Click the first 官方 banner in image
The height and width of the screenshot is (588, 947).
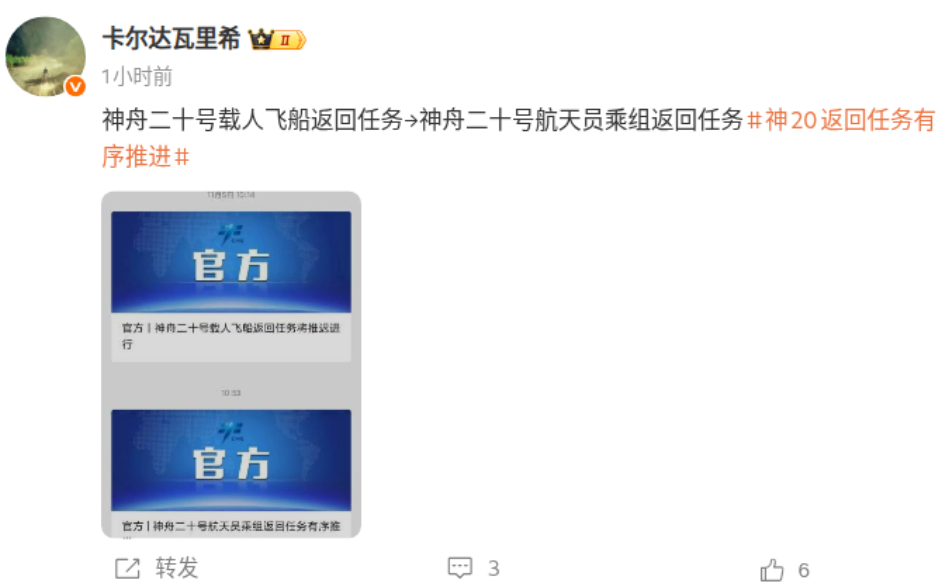click(x=231, y=262)
